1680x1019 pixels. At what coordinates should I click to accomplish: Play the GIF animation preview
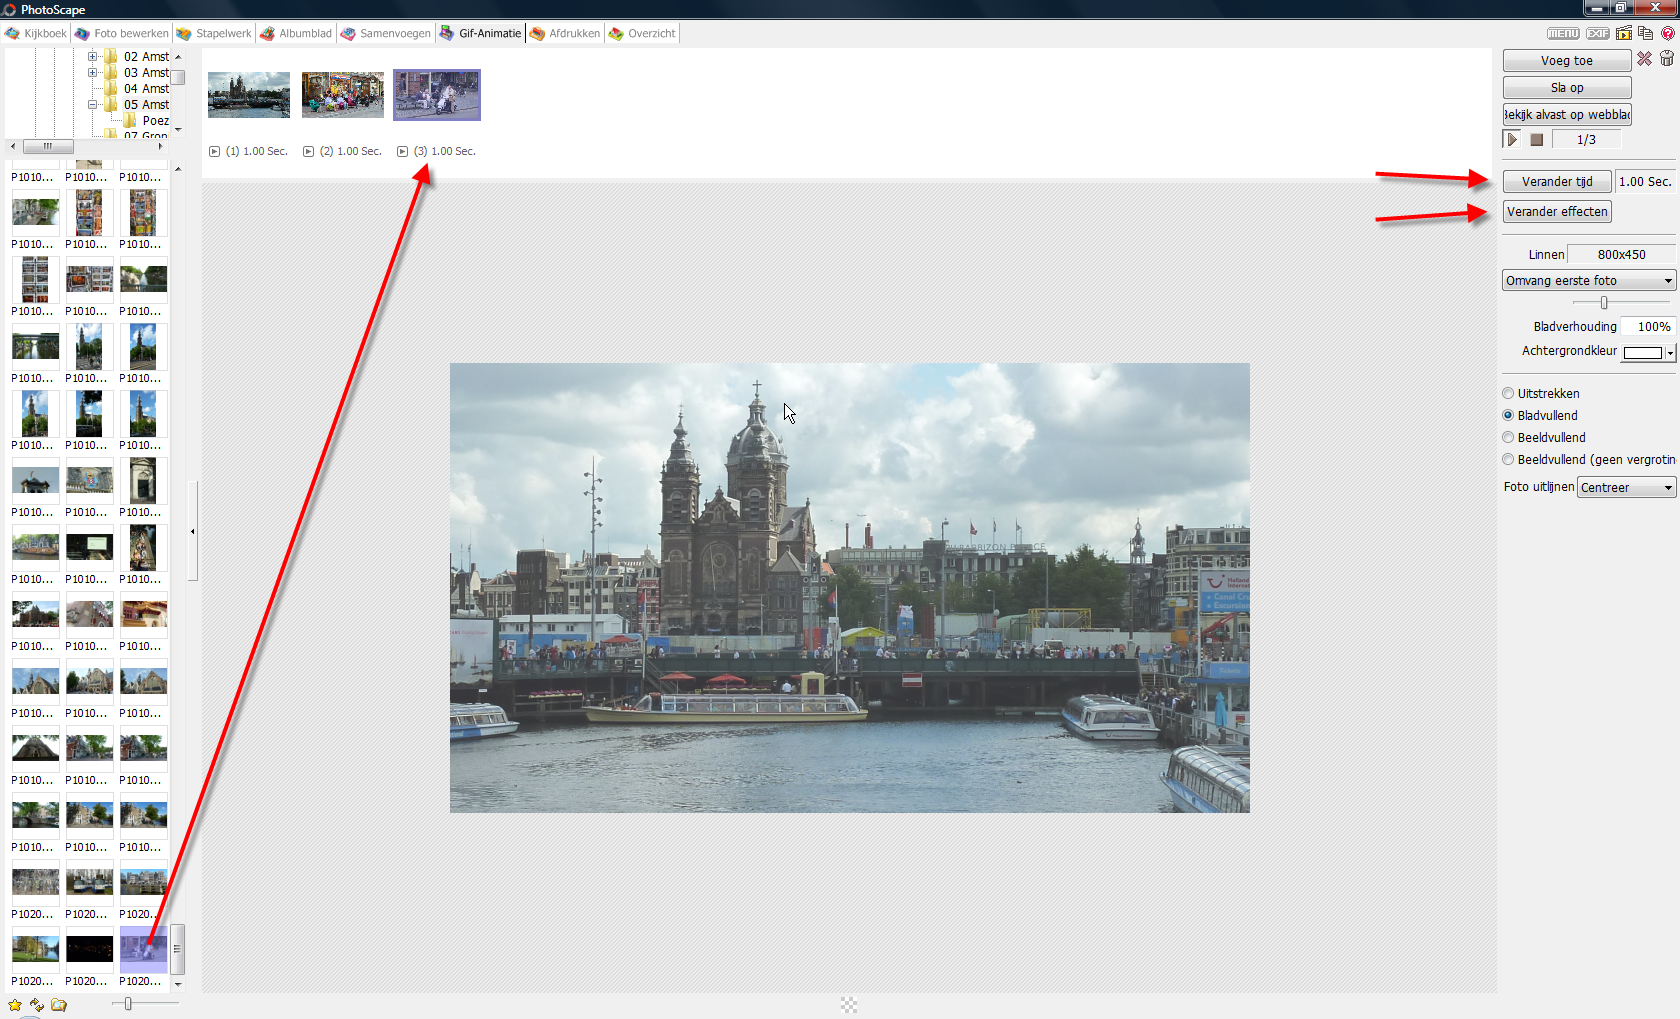[x=1512, y=140]
